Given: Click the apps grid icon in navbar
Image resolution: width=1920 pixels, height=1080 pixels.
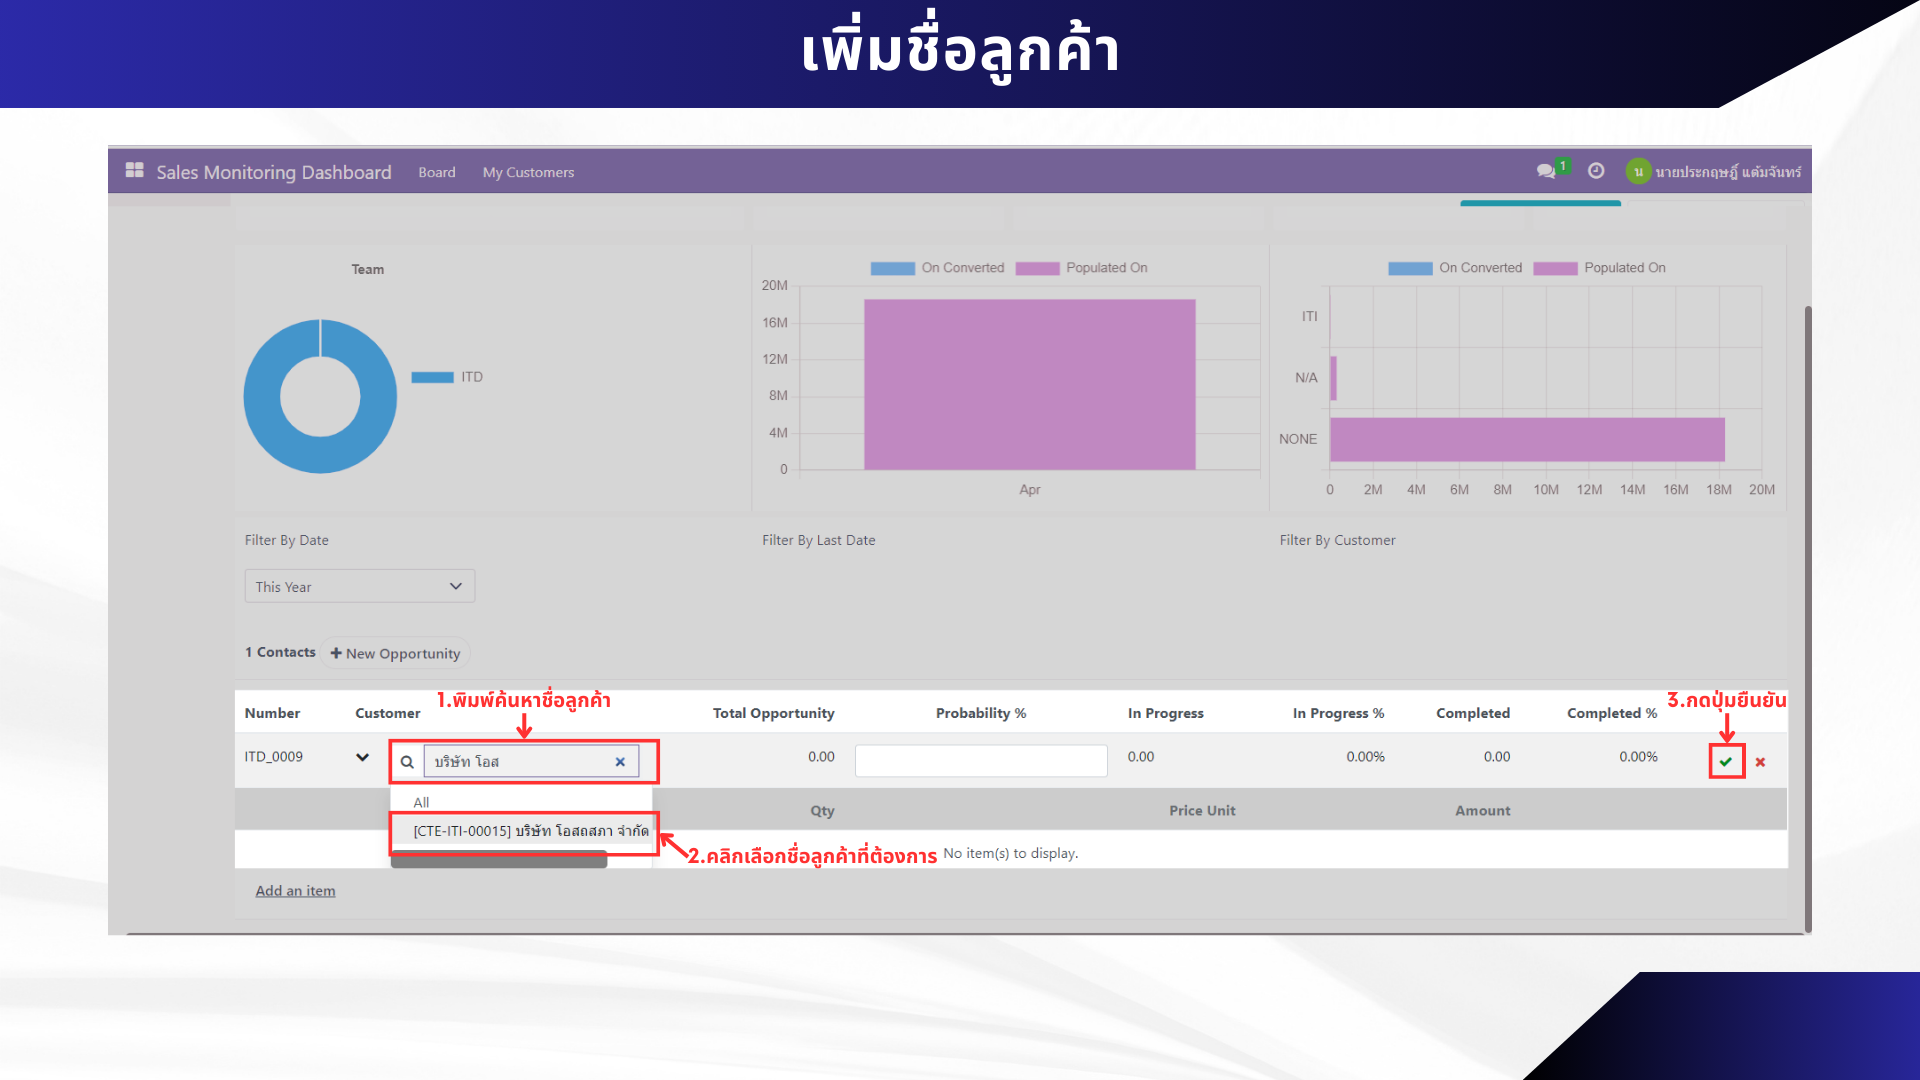Looking at the screenshot, I should tap(134, 171).
